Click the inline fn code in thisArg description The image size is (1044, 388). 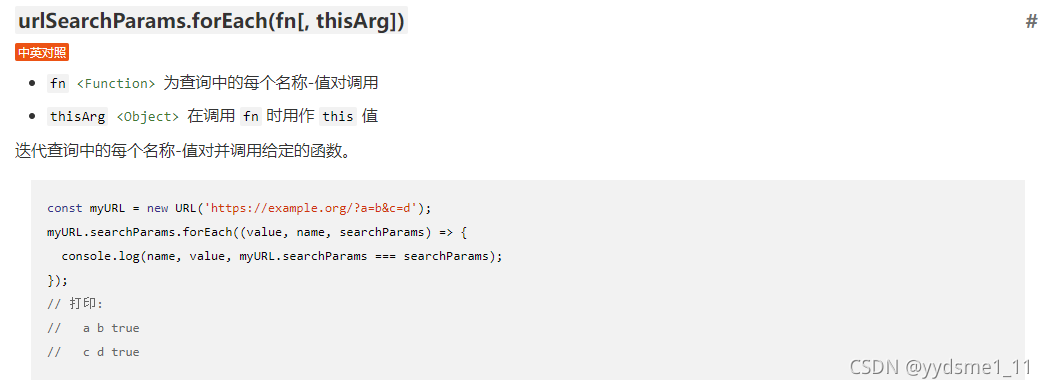250,116
